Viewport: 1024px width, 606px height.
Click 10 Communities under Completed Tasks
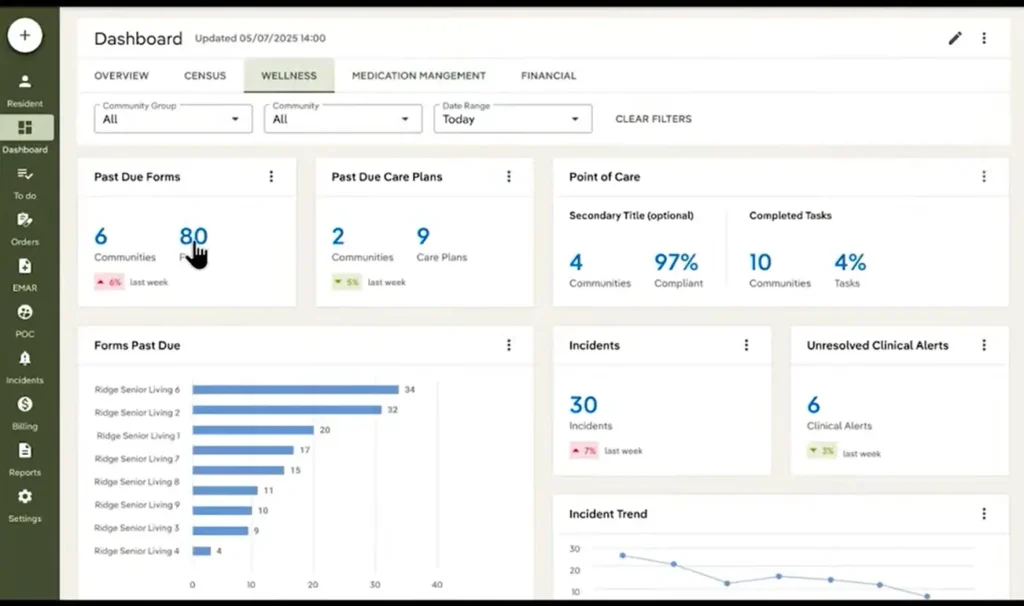click(780, 270)
